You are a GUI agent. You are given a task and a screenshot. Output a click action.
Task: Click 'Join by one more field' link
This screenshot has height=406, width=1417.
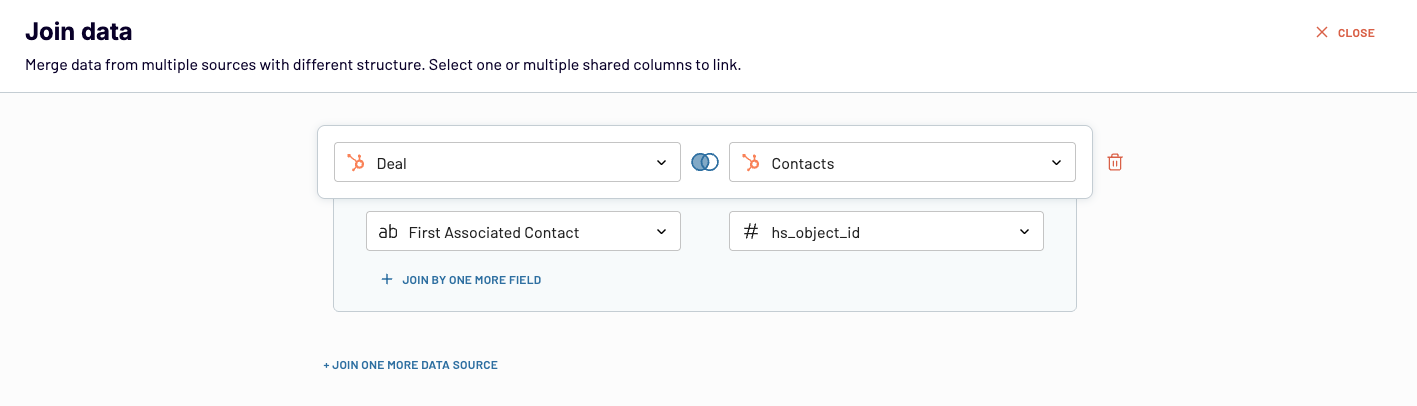click(x=471, y=280)
